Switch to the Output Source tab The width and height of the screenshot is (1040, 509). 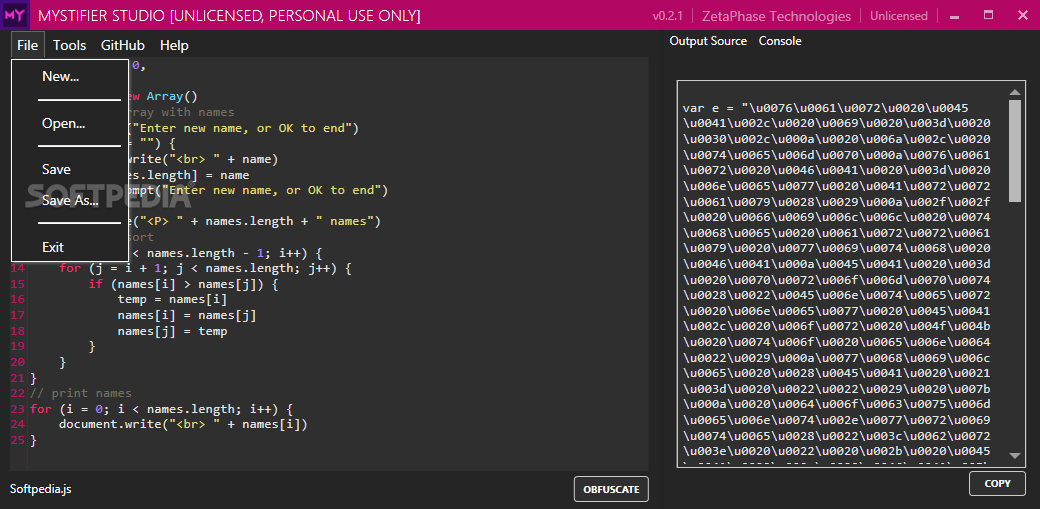point(708,41)
